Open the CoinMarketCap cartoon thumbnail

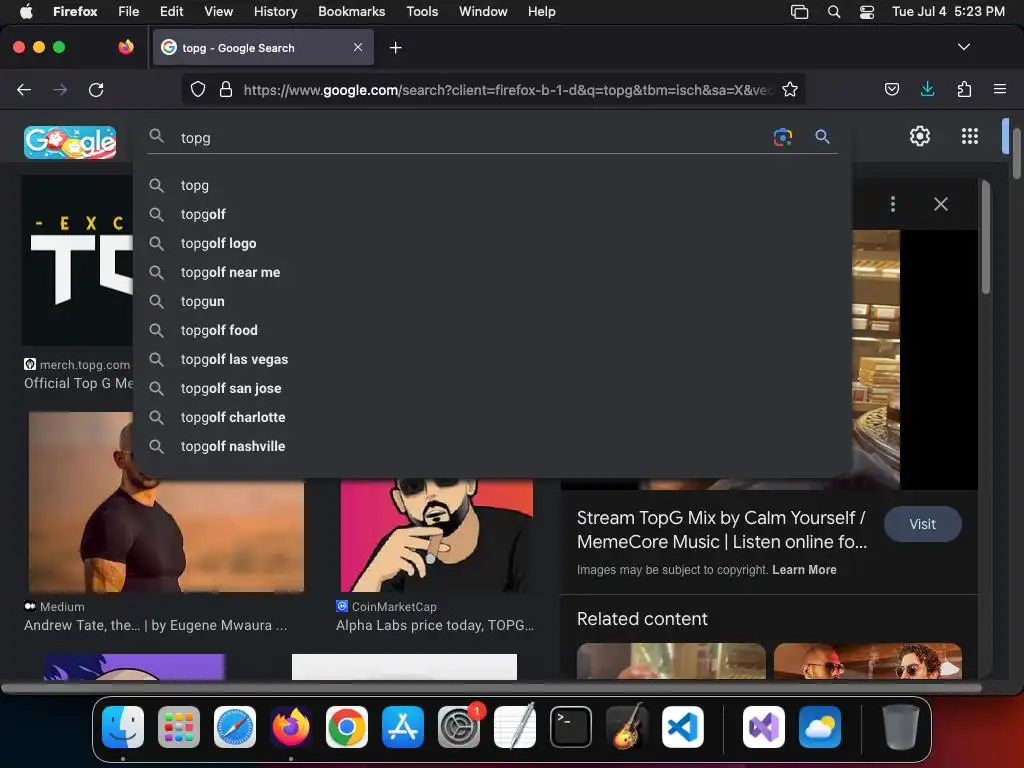coord(436,536)
